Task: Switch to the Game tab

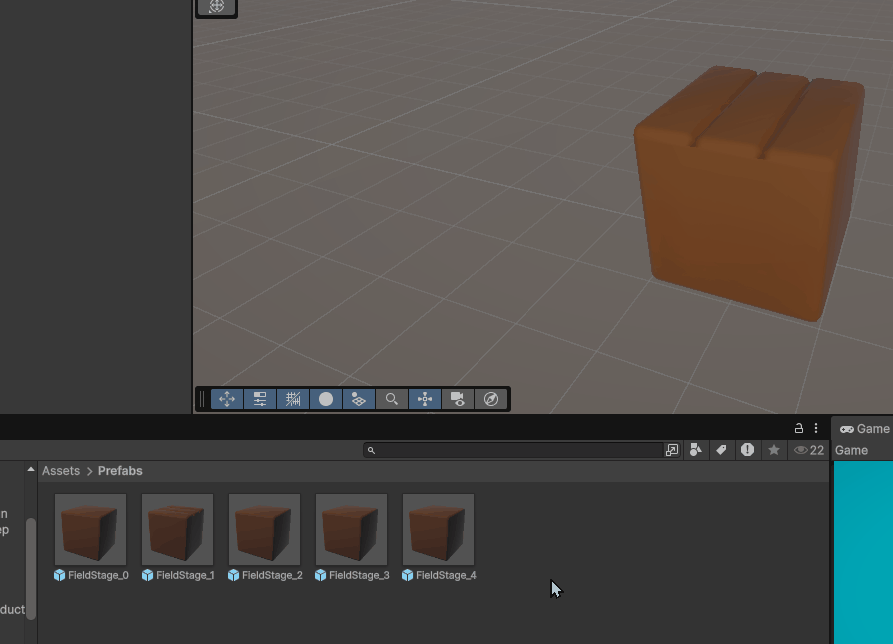Action: coord(864,428)
